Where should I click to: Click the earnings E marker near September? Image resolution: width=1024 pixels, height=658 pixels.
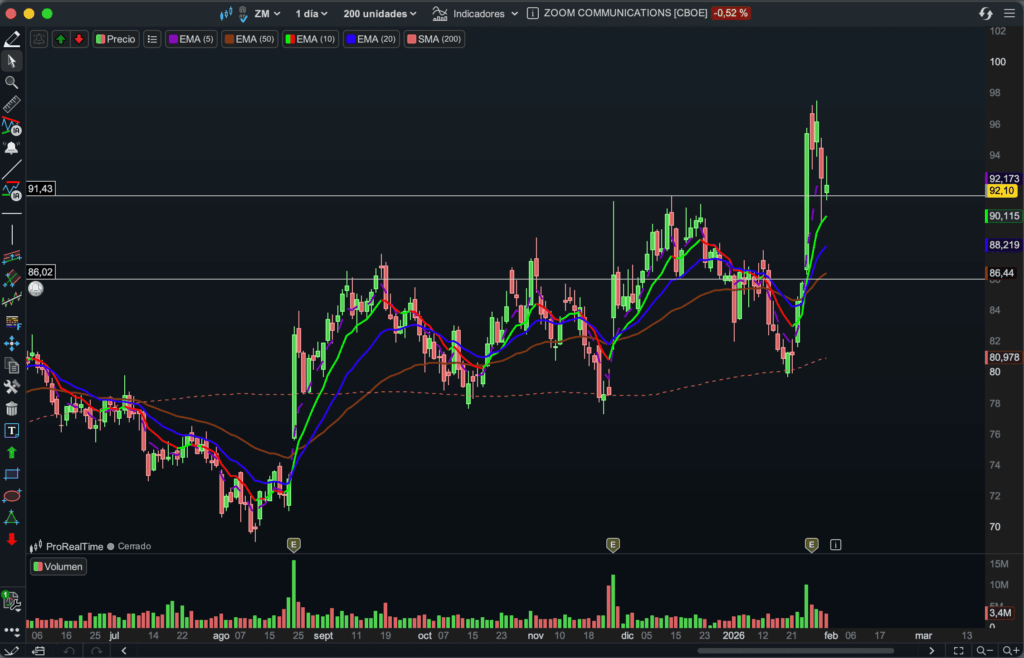(x=294, y=544)
